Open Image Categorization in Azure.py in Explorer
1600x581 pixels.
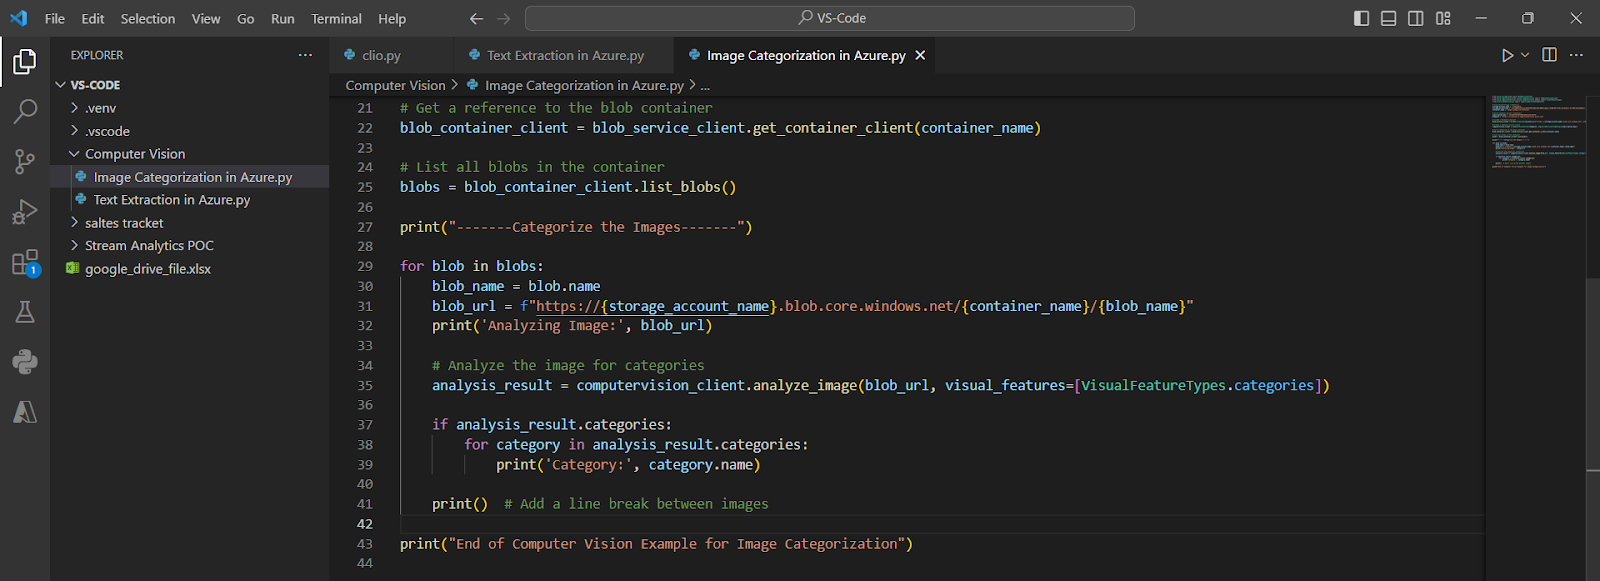[190, 177]
